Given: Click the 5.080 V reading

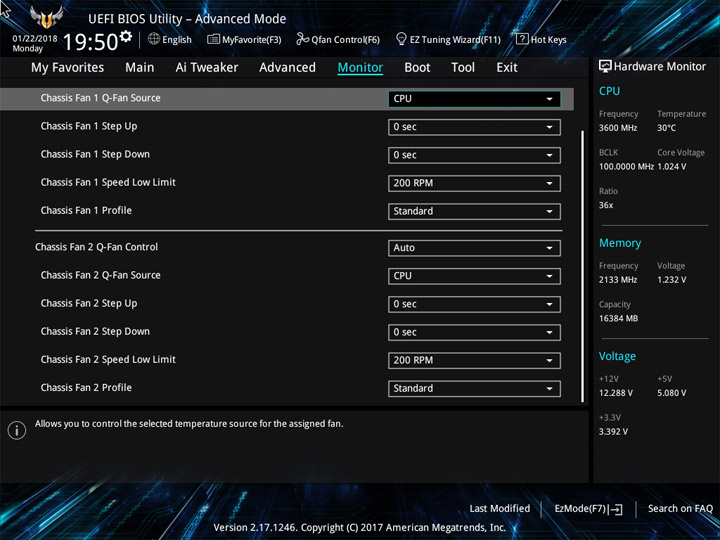Looking at the screenshot, I should pyautogui.click(x=672, y=393).
